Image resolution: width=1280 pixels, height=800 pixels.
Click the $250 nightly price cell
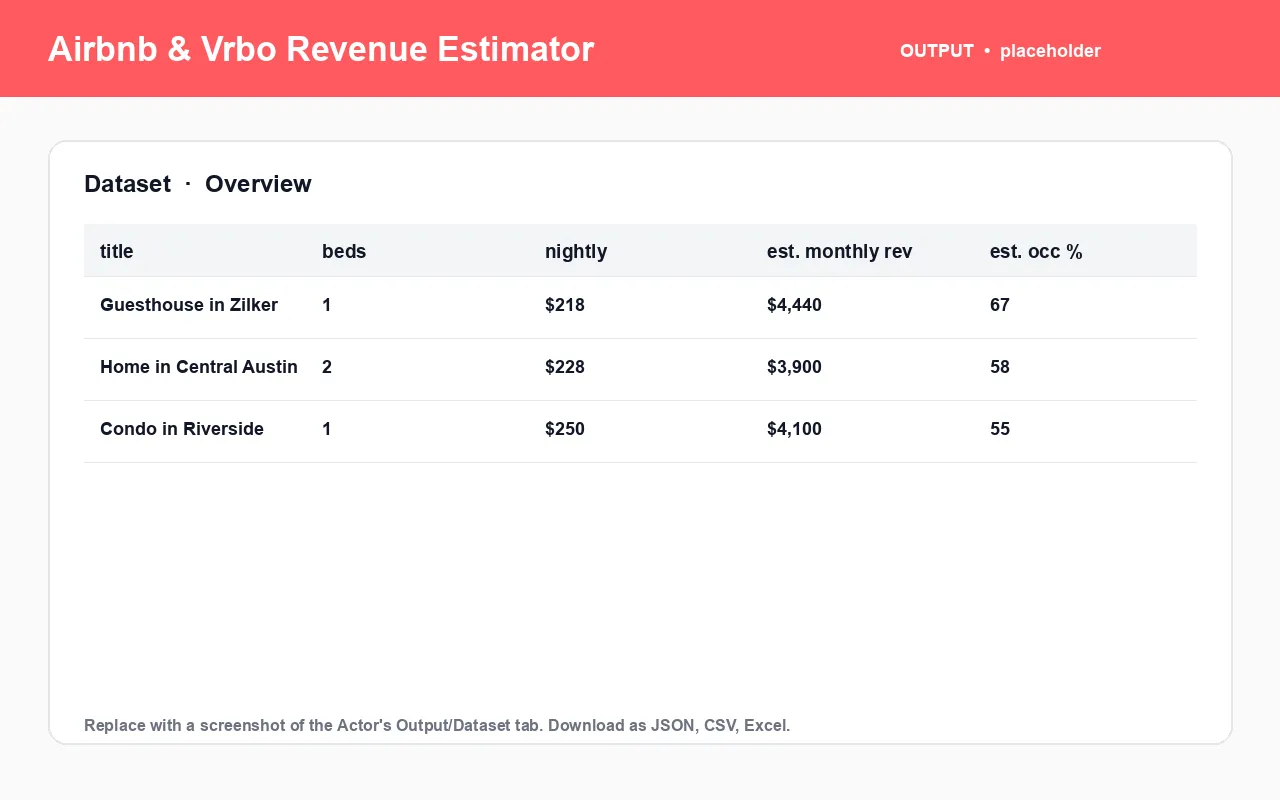565,429
